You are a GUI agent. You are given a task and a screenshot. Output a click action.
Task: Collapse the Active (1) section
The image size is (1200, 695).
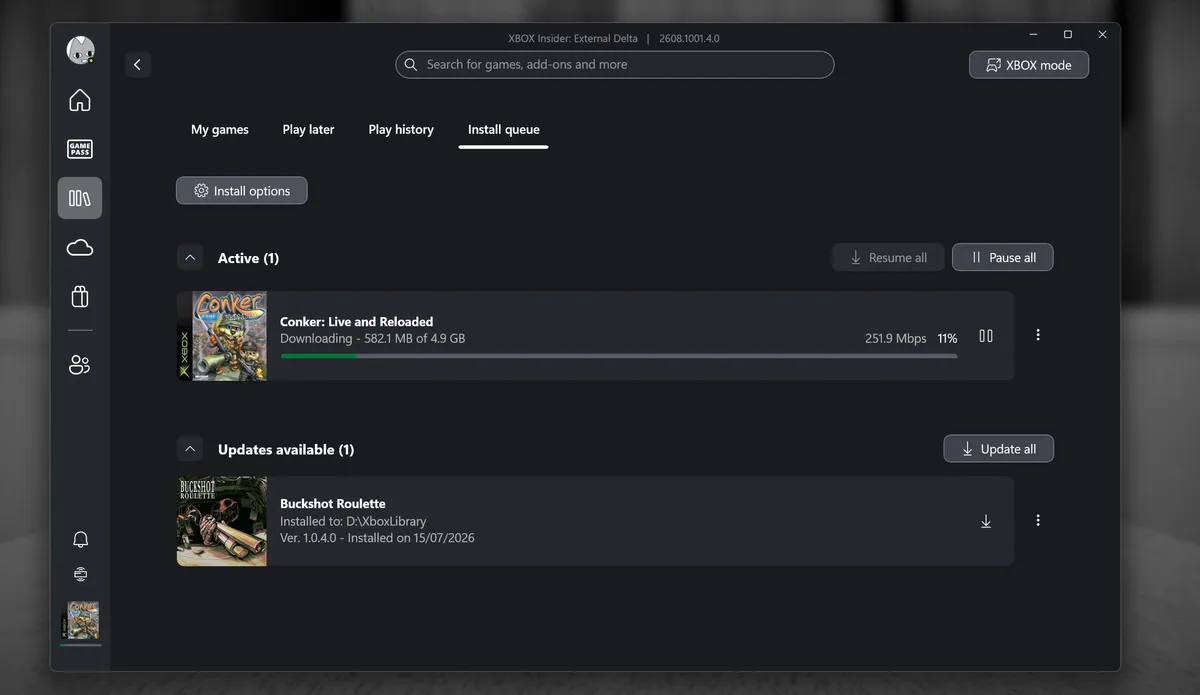pos(190,258)
